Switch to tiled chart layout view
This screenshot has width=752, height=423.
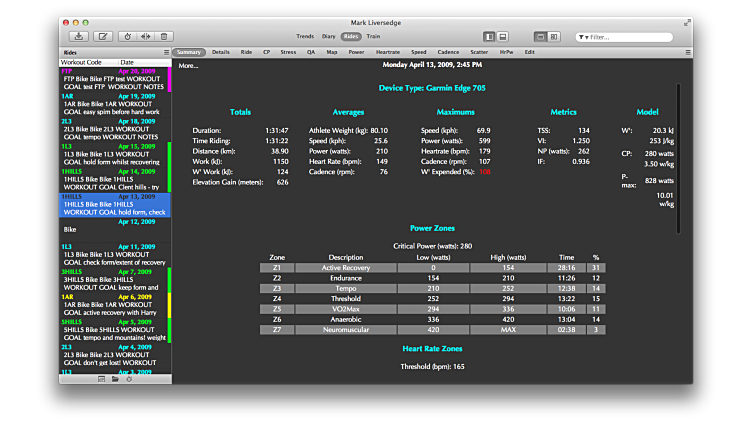554,36
